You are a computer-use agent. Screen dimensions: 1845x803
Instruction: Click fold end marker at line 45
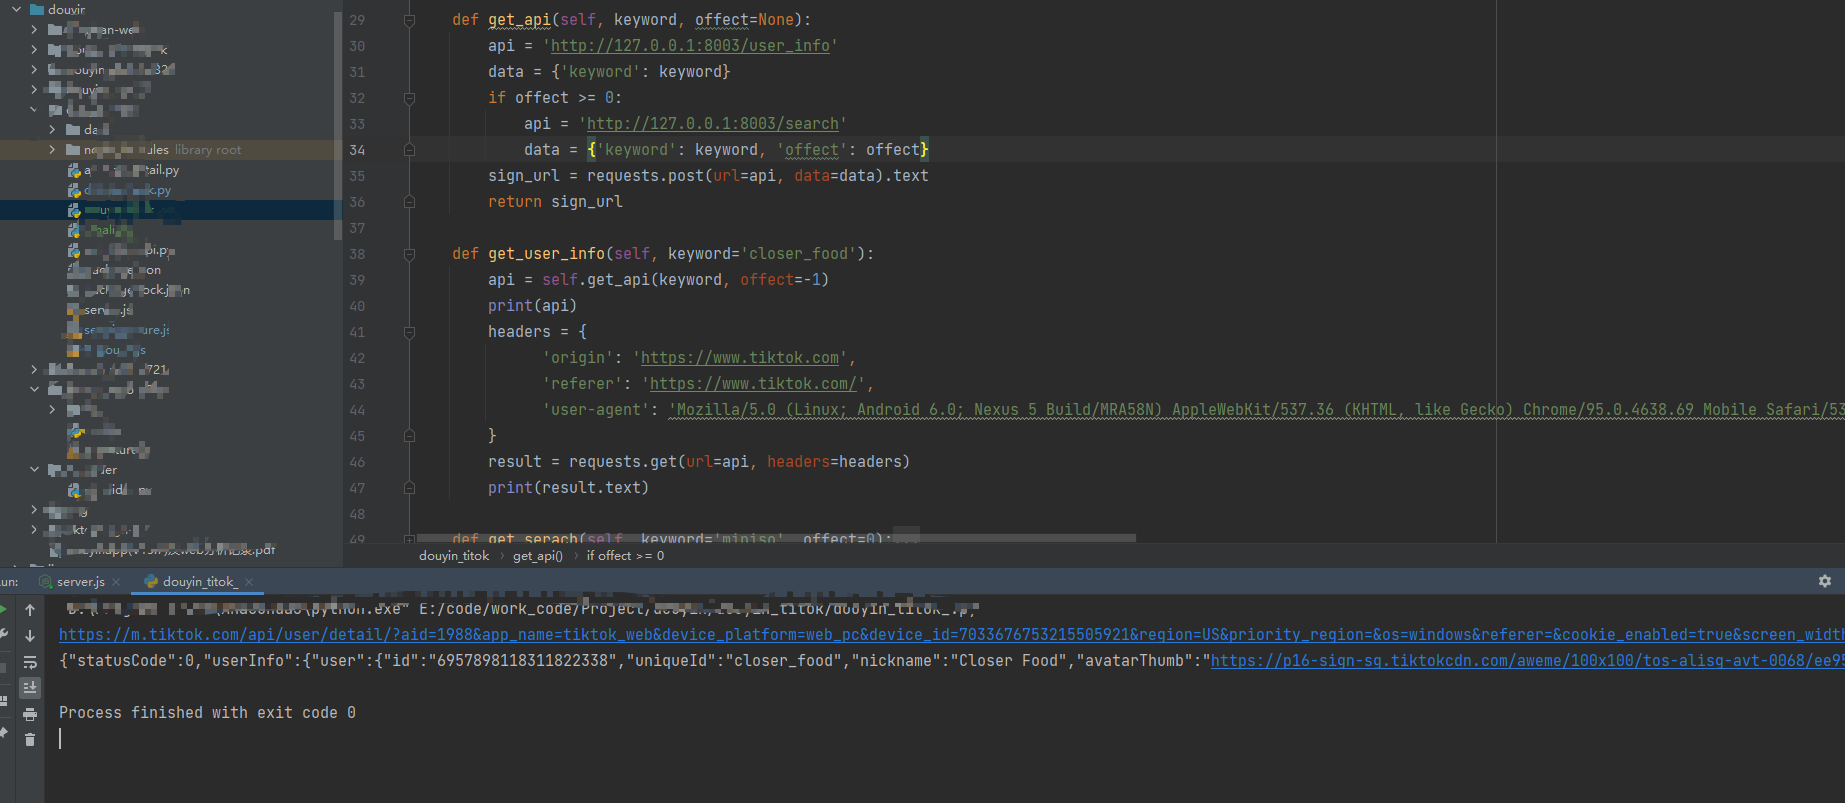click(409, 436)
